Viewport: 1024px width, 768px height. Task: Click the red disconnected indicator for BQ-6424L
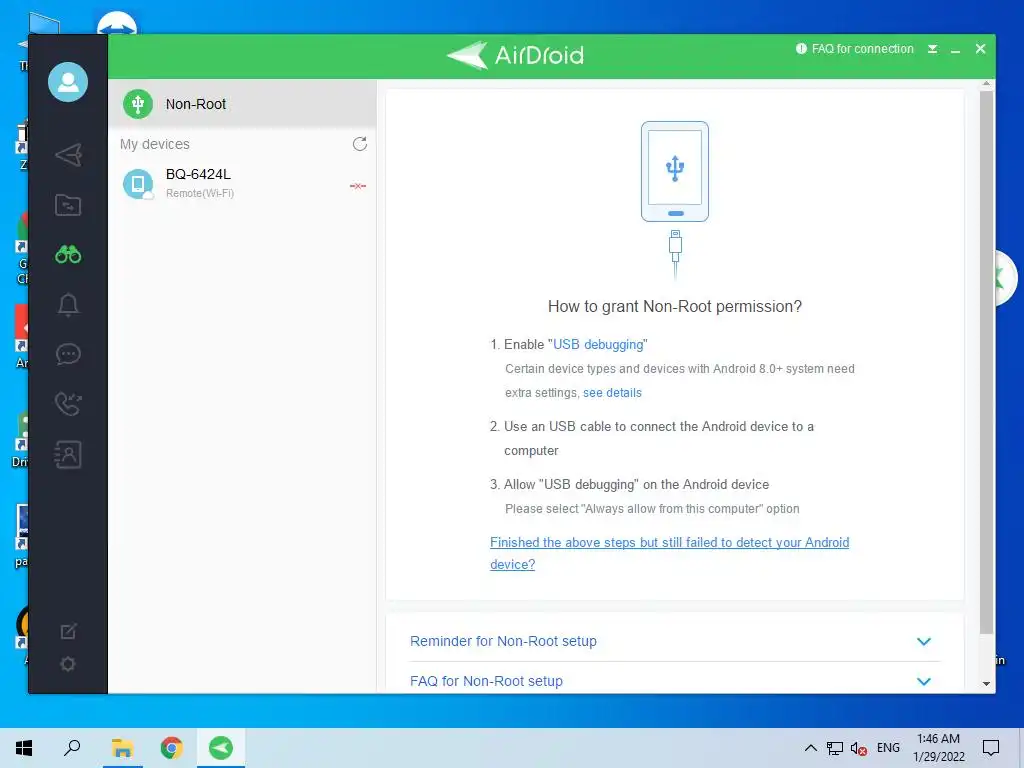[x=358, y=186]
